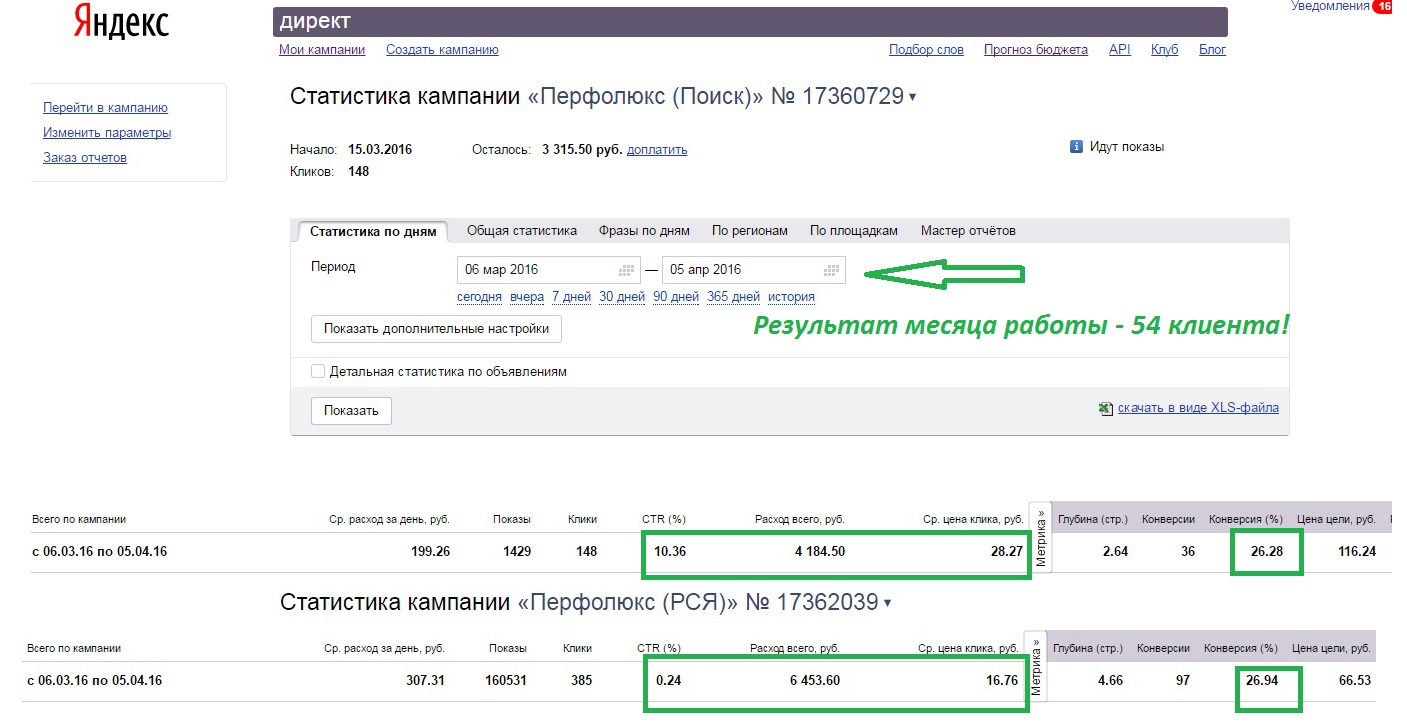This screenshot has width=1407, height=723.
Task: Click into the start date field 06 мар 2016
Action: [x=549, y=270]
